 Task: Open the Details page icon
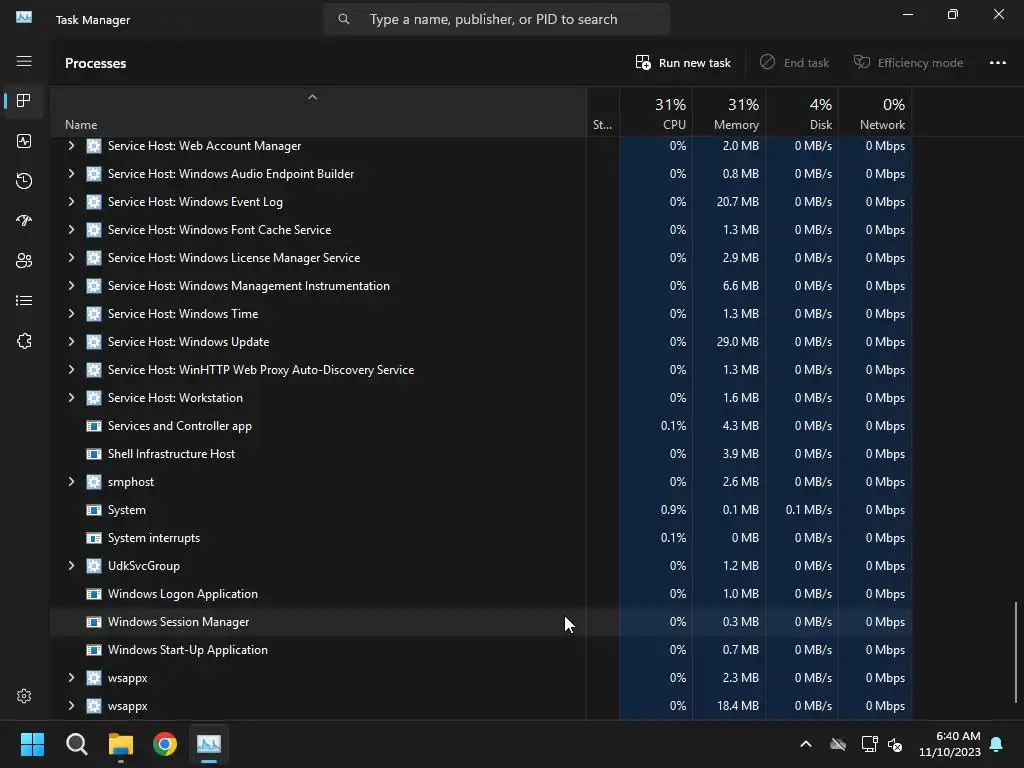(x=24, y=300)
